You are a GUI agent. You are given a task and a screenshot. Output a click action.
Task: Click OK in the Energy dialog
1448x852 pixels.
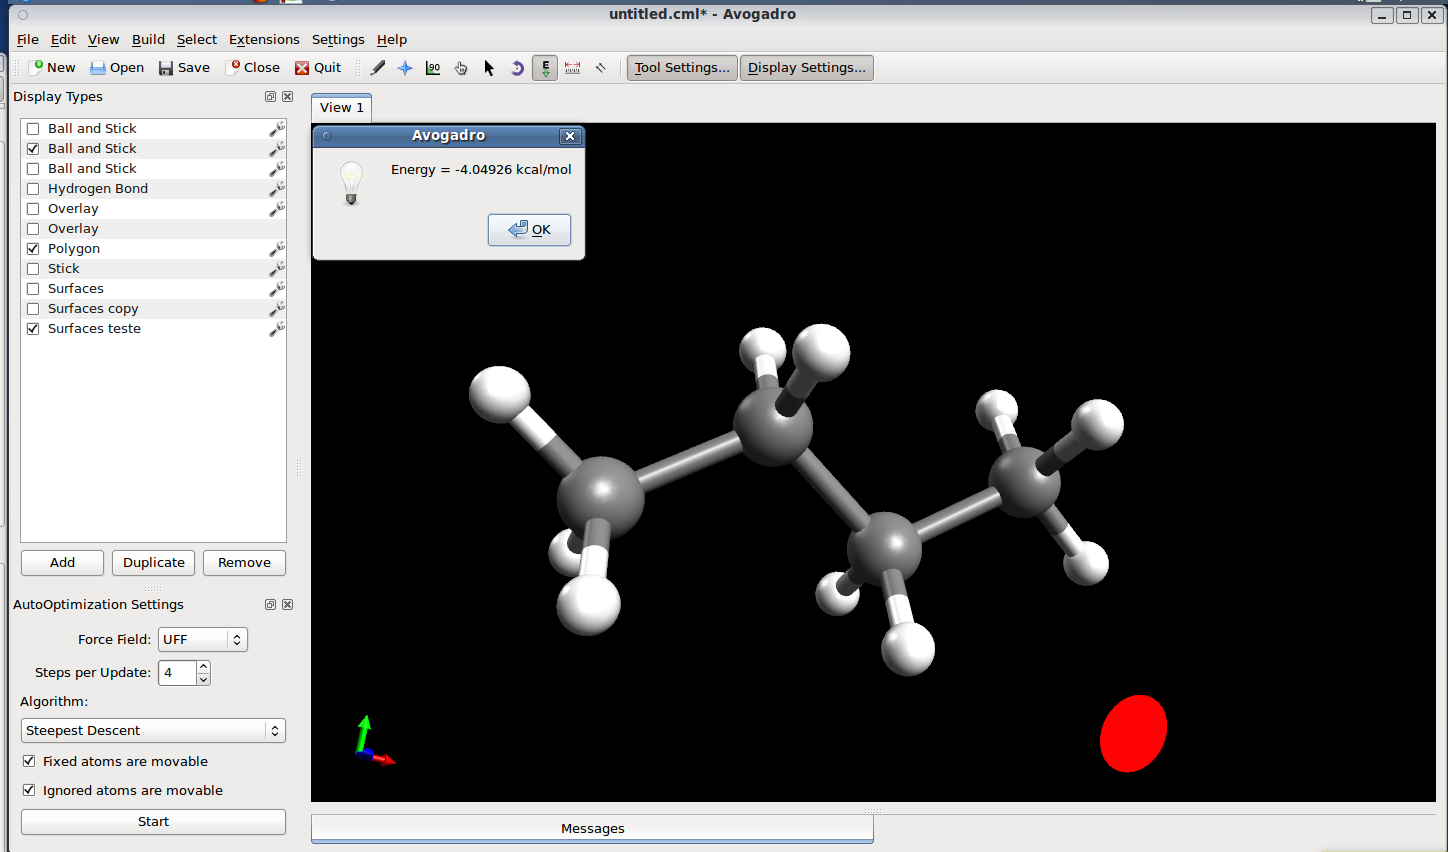(x=529, y=230)
